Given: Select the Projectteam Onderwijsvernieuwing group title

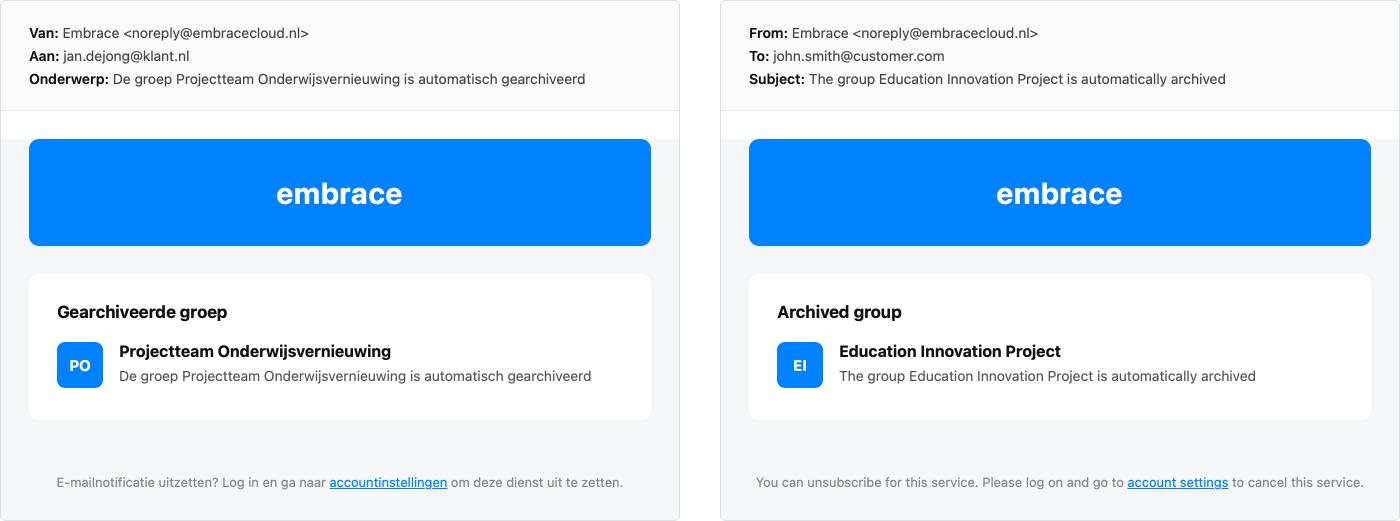Looking at the screenshot, I should [x=255, y=352].
